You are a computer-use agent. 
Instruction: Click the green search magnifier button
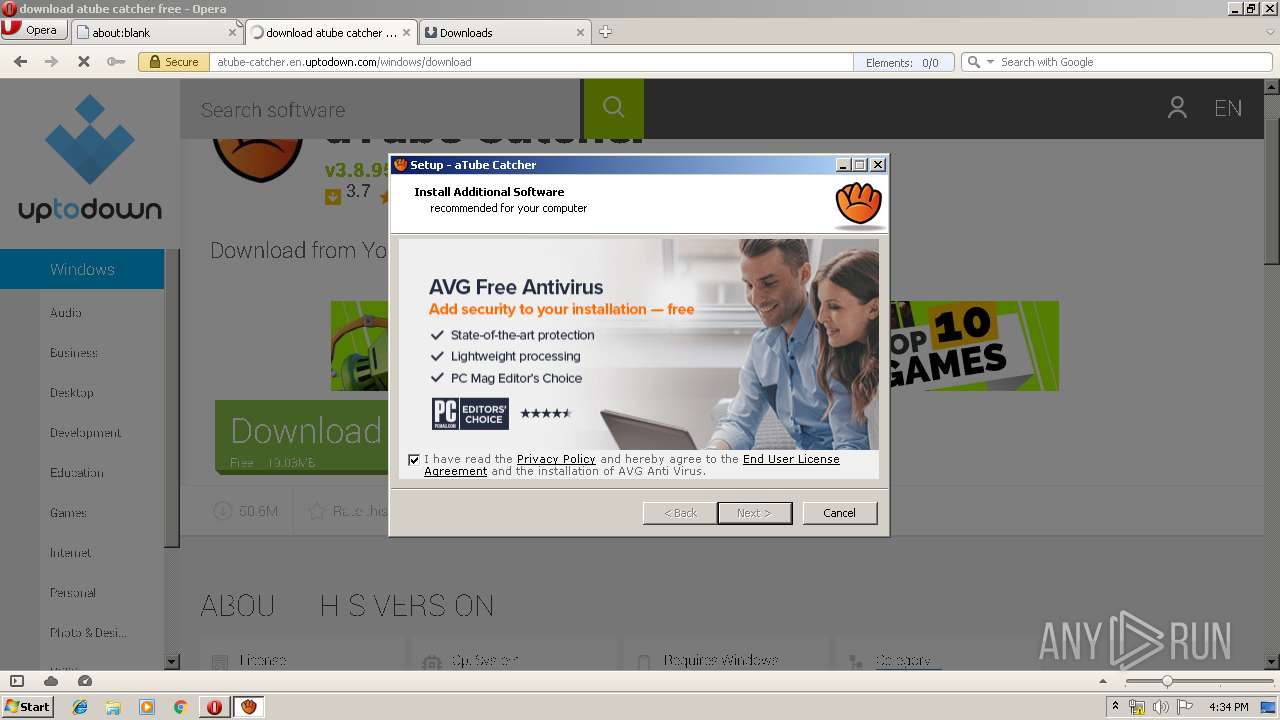click(613, 109)
